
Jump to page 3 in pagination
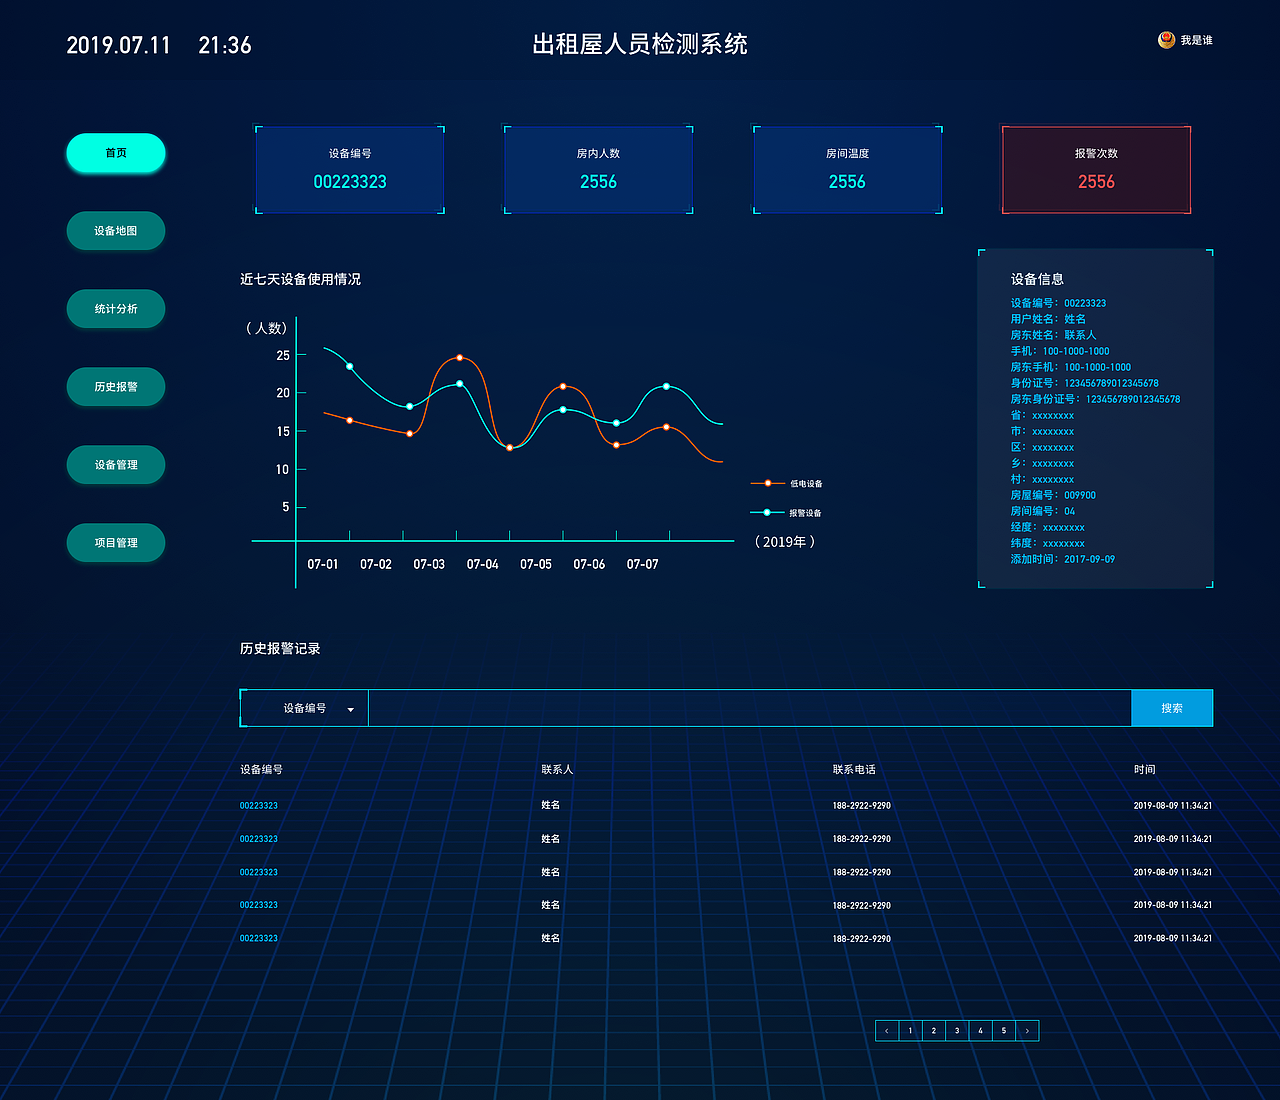coord(957,1031)
